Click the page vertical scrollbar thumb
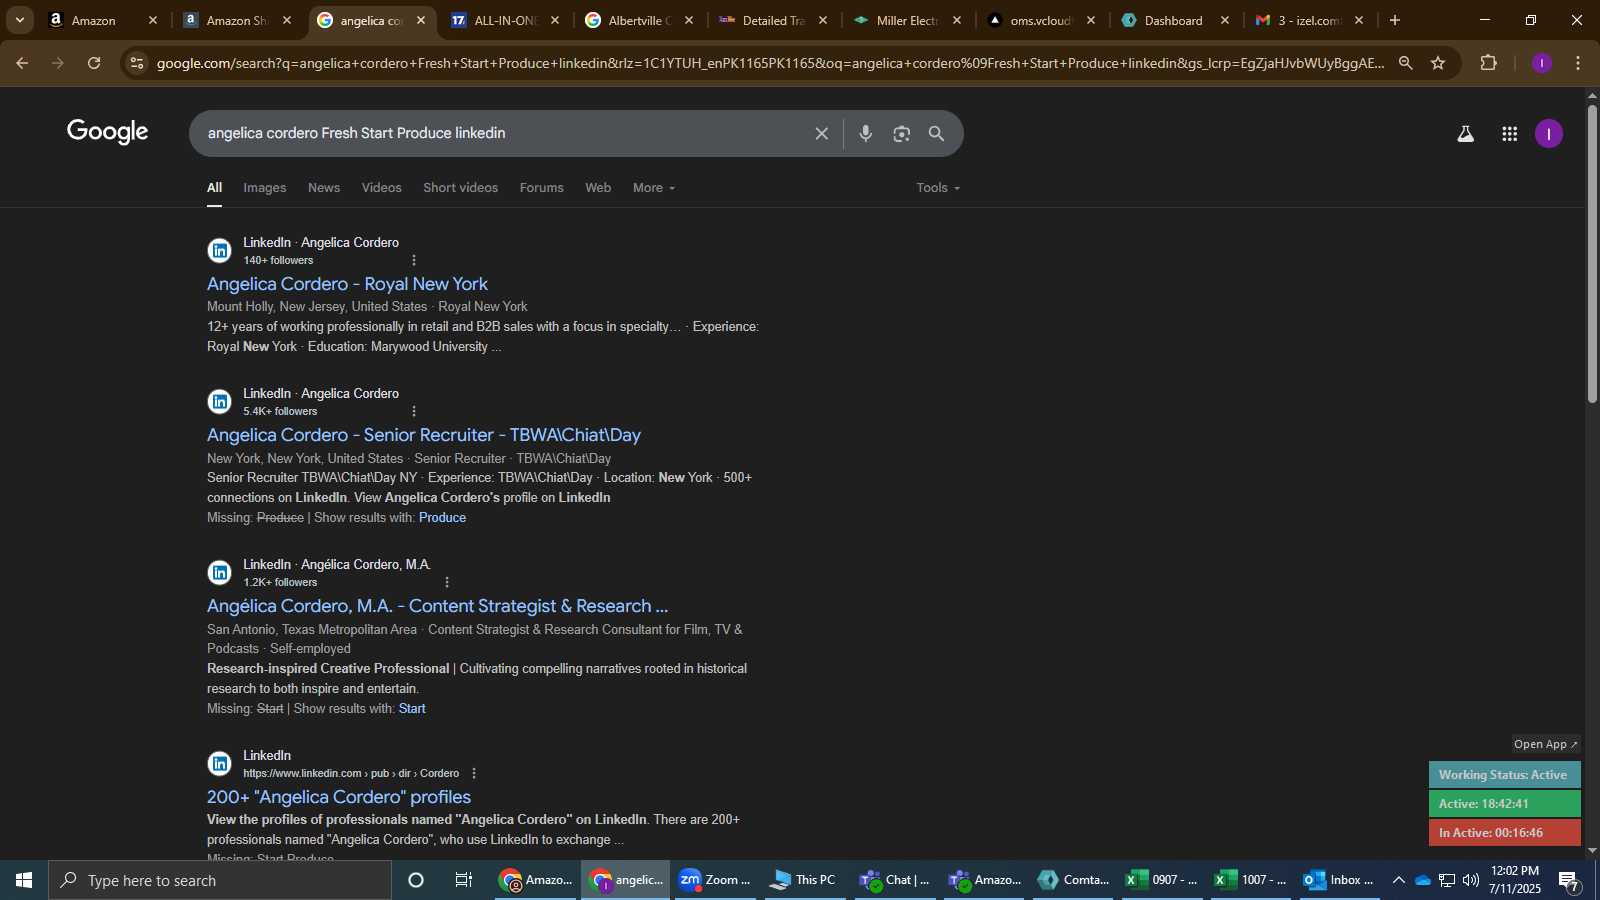This screenshot has height=900, width=1600. (1592, 253)
